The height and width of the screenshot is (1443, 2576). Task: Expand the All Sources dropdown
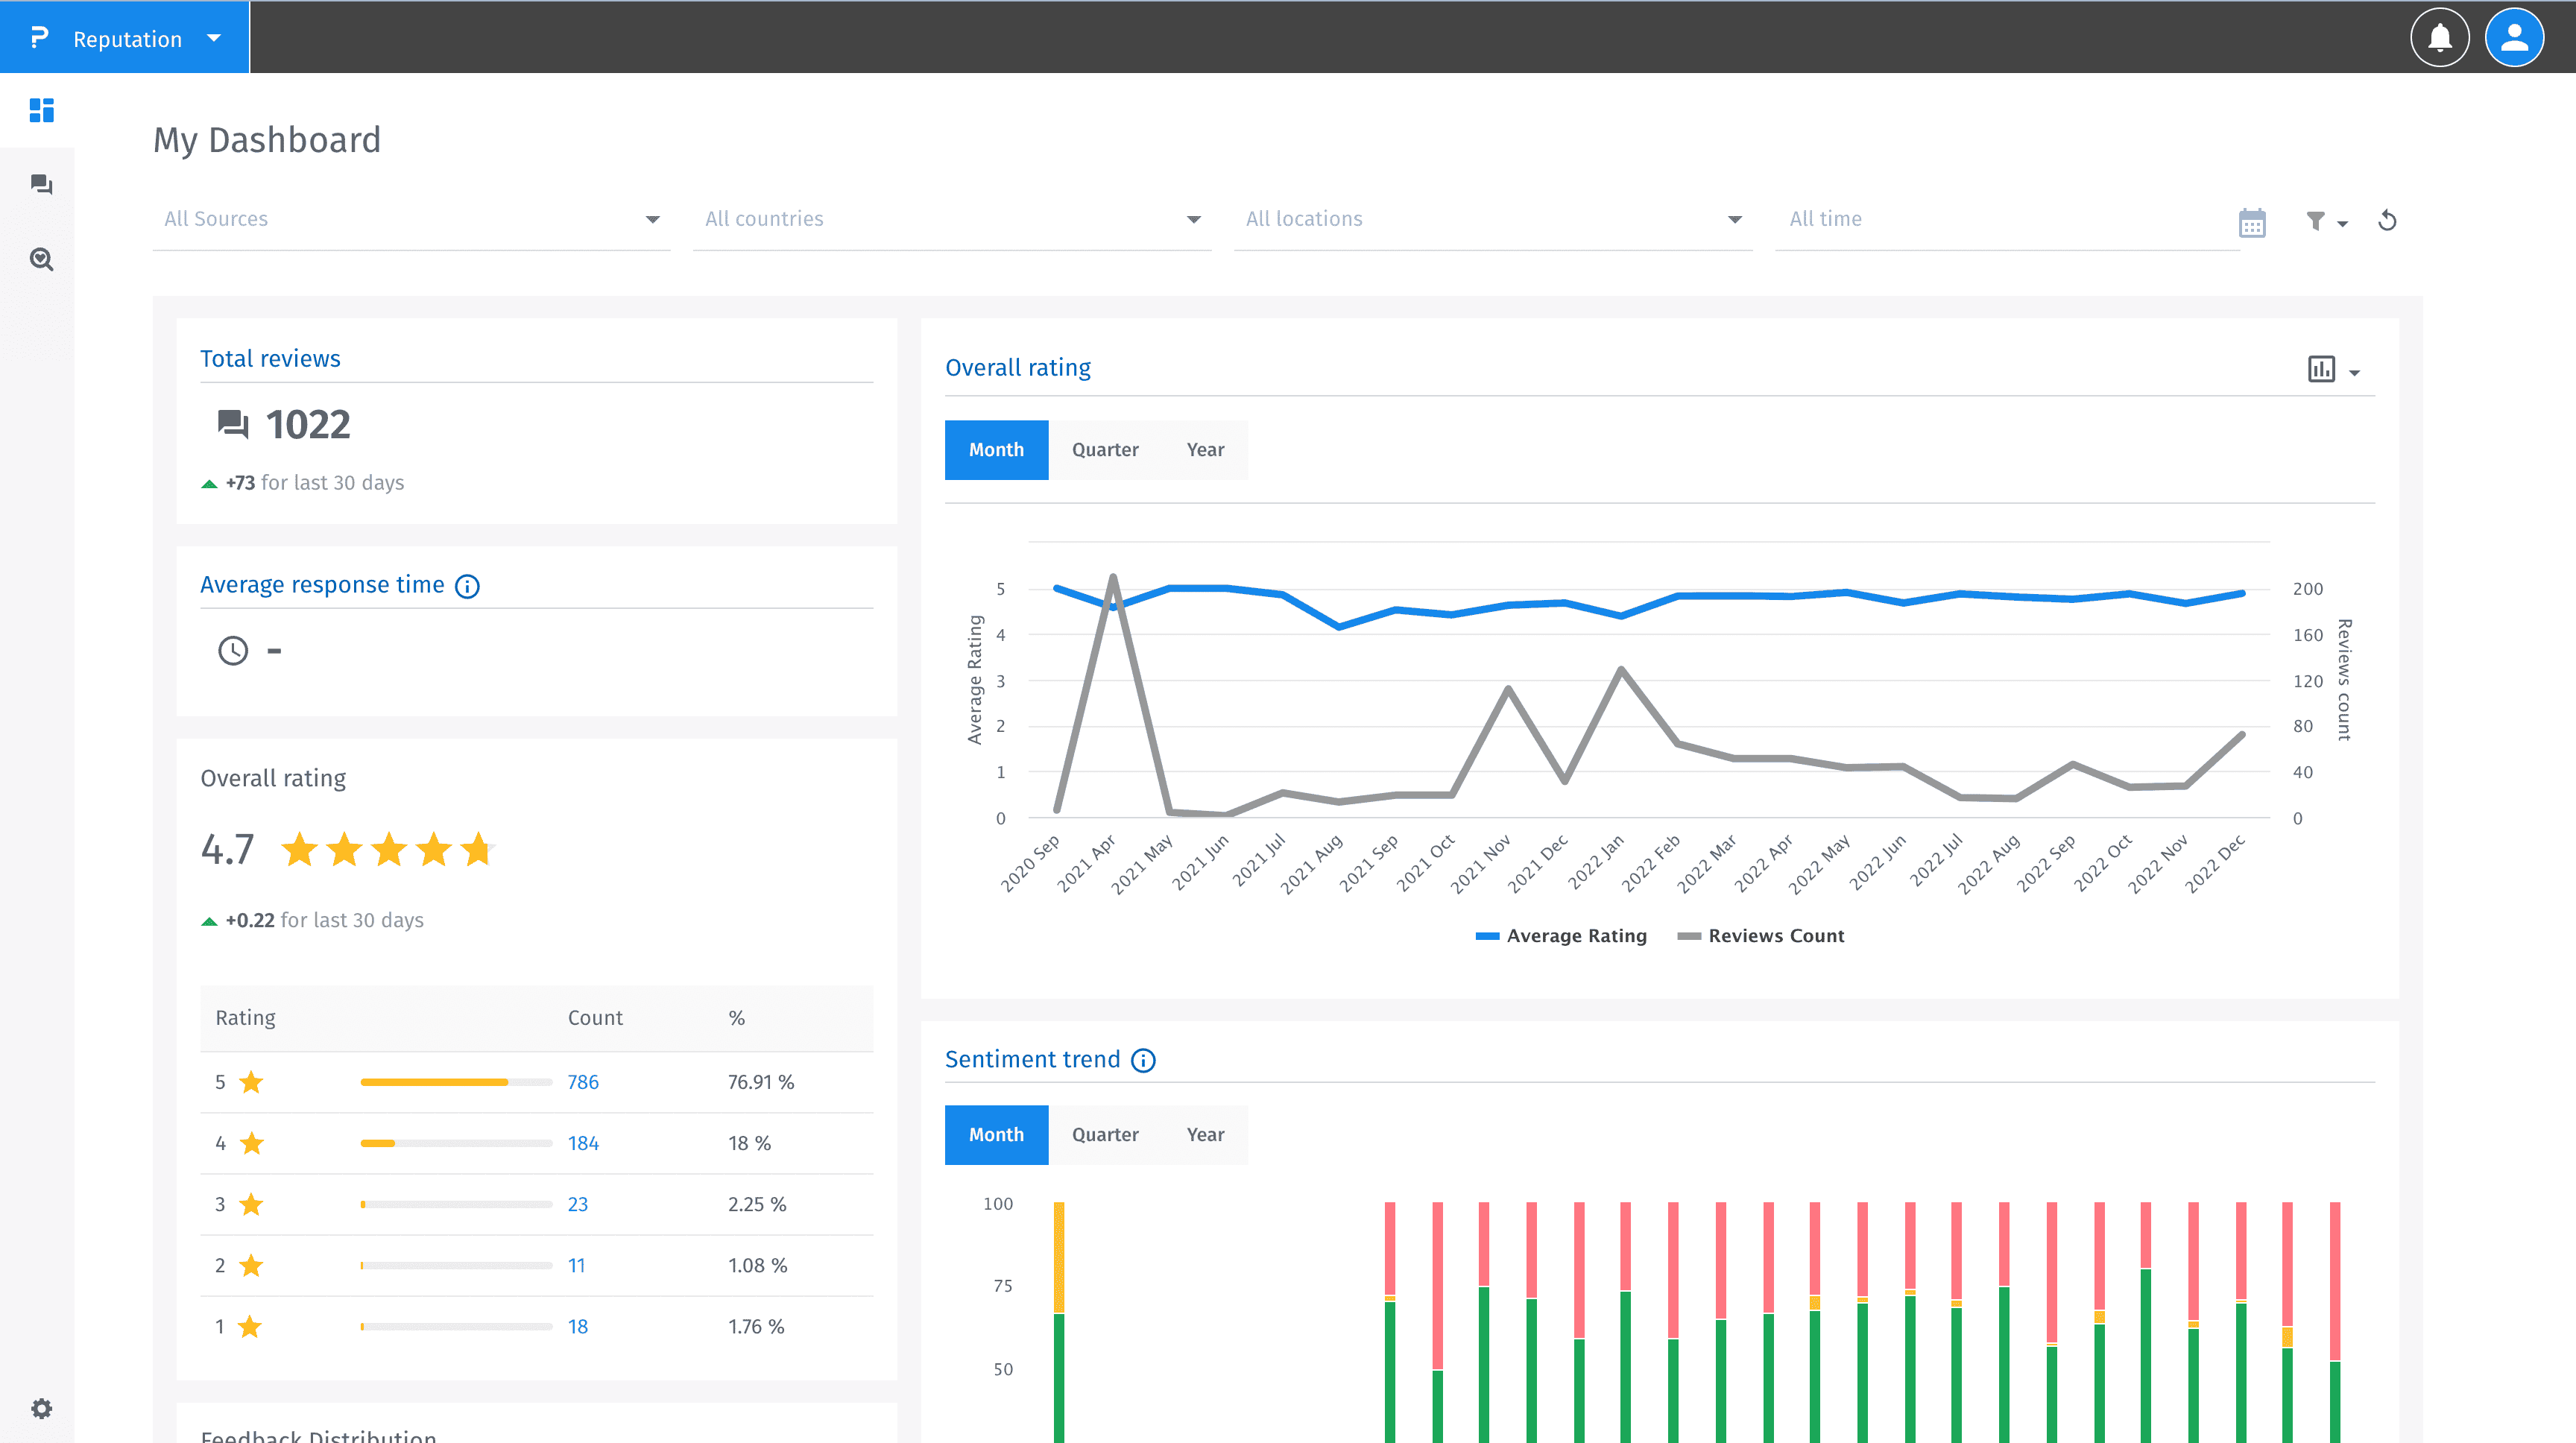click(411, 219)
